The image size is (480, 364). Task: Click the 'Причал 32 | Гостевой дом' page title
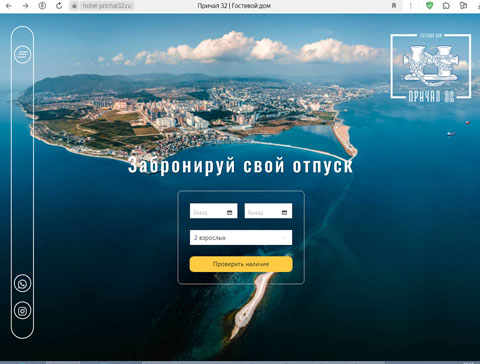234,6
